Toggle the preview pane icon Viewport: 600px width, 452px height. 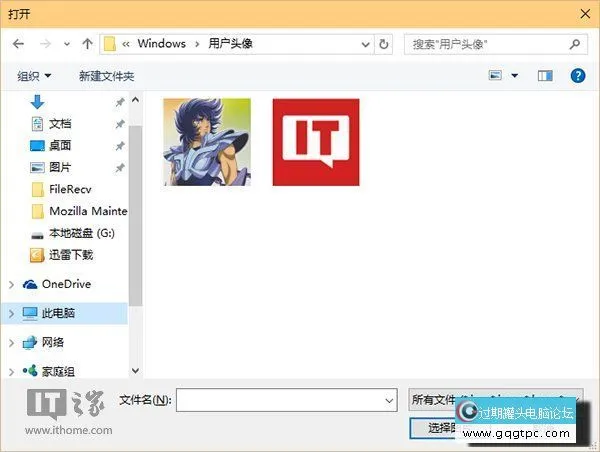click(x=545, y=76)
